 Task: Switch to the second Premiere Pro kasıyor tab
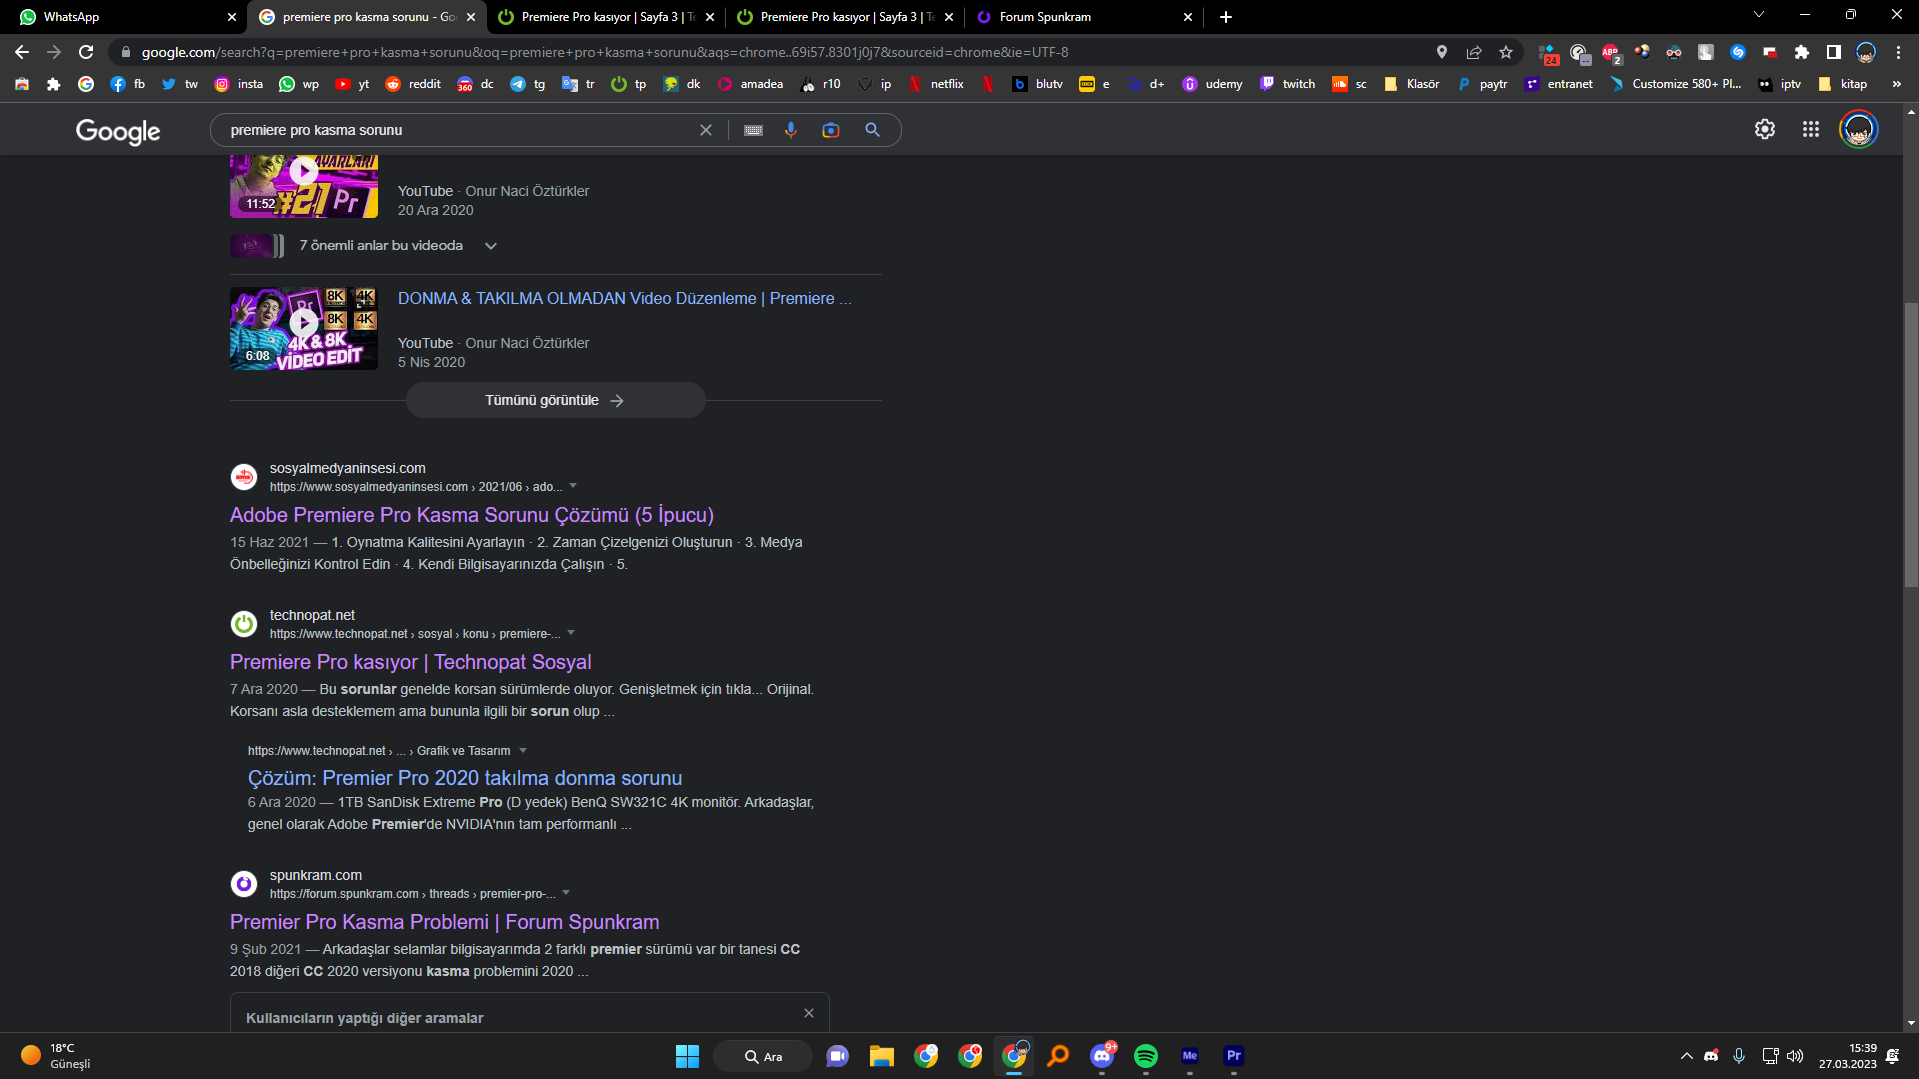[844, 17]
